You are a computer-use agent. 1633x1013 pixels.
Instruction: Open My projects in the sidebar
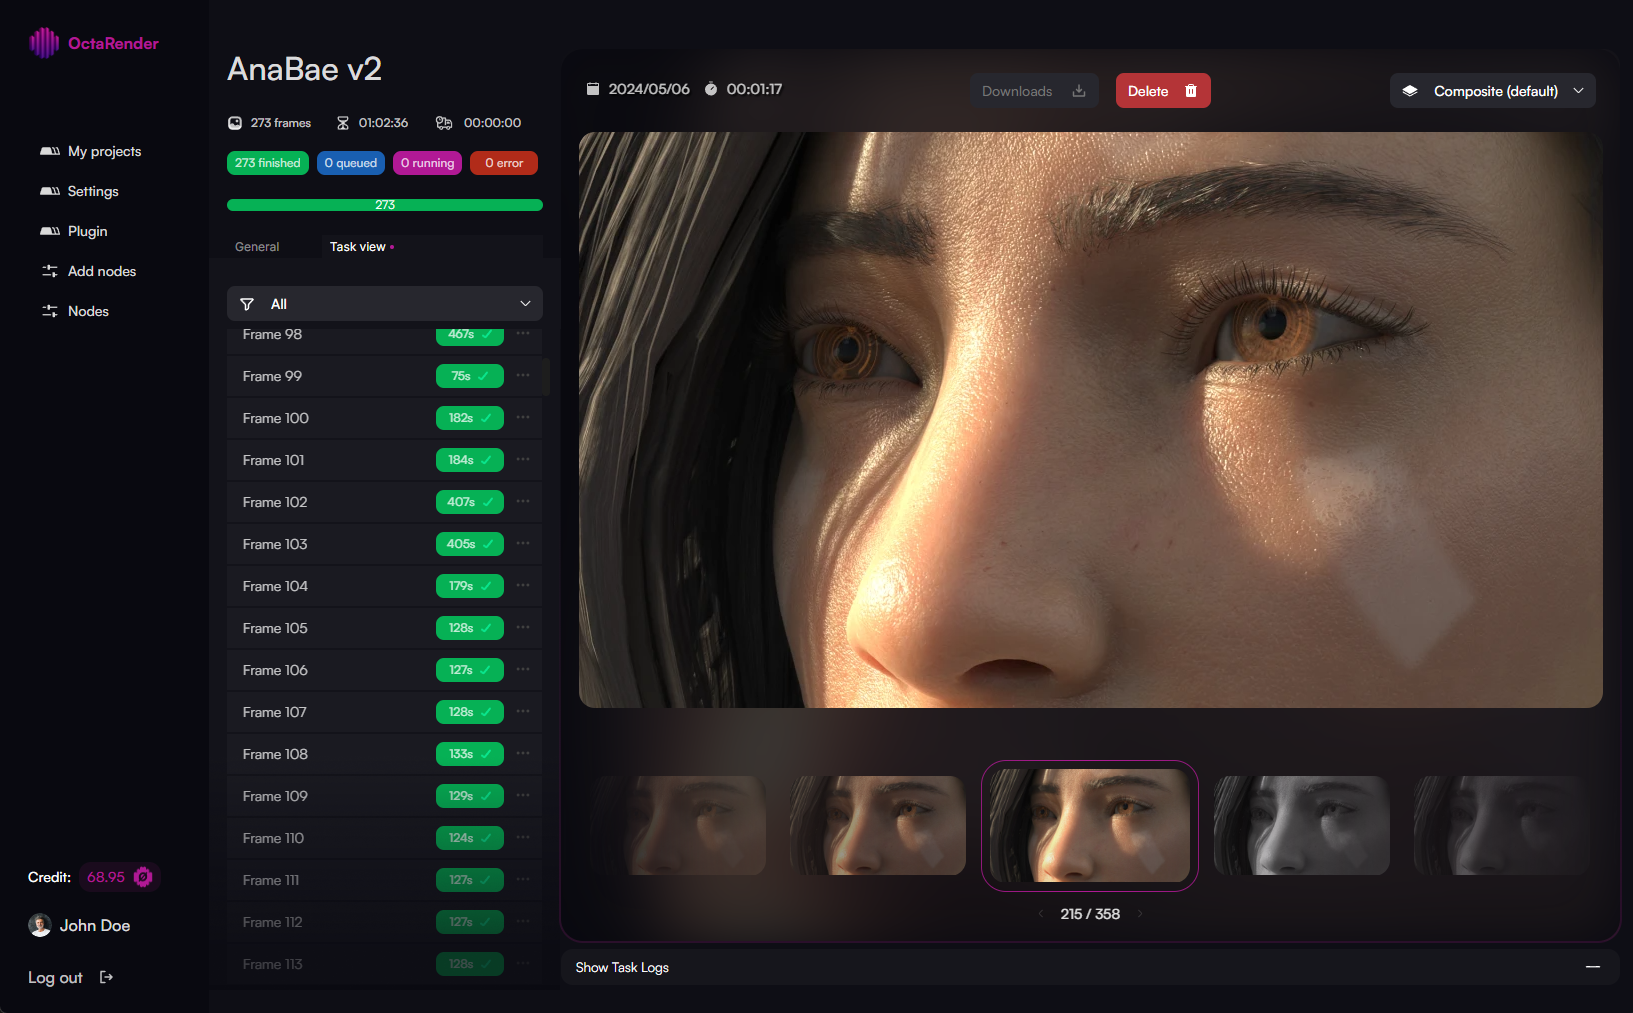(x=104, y=151)
